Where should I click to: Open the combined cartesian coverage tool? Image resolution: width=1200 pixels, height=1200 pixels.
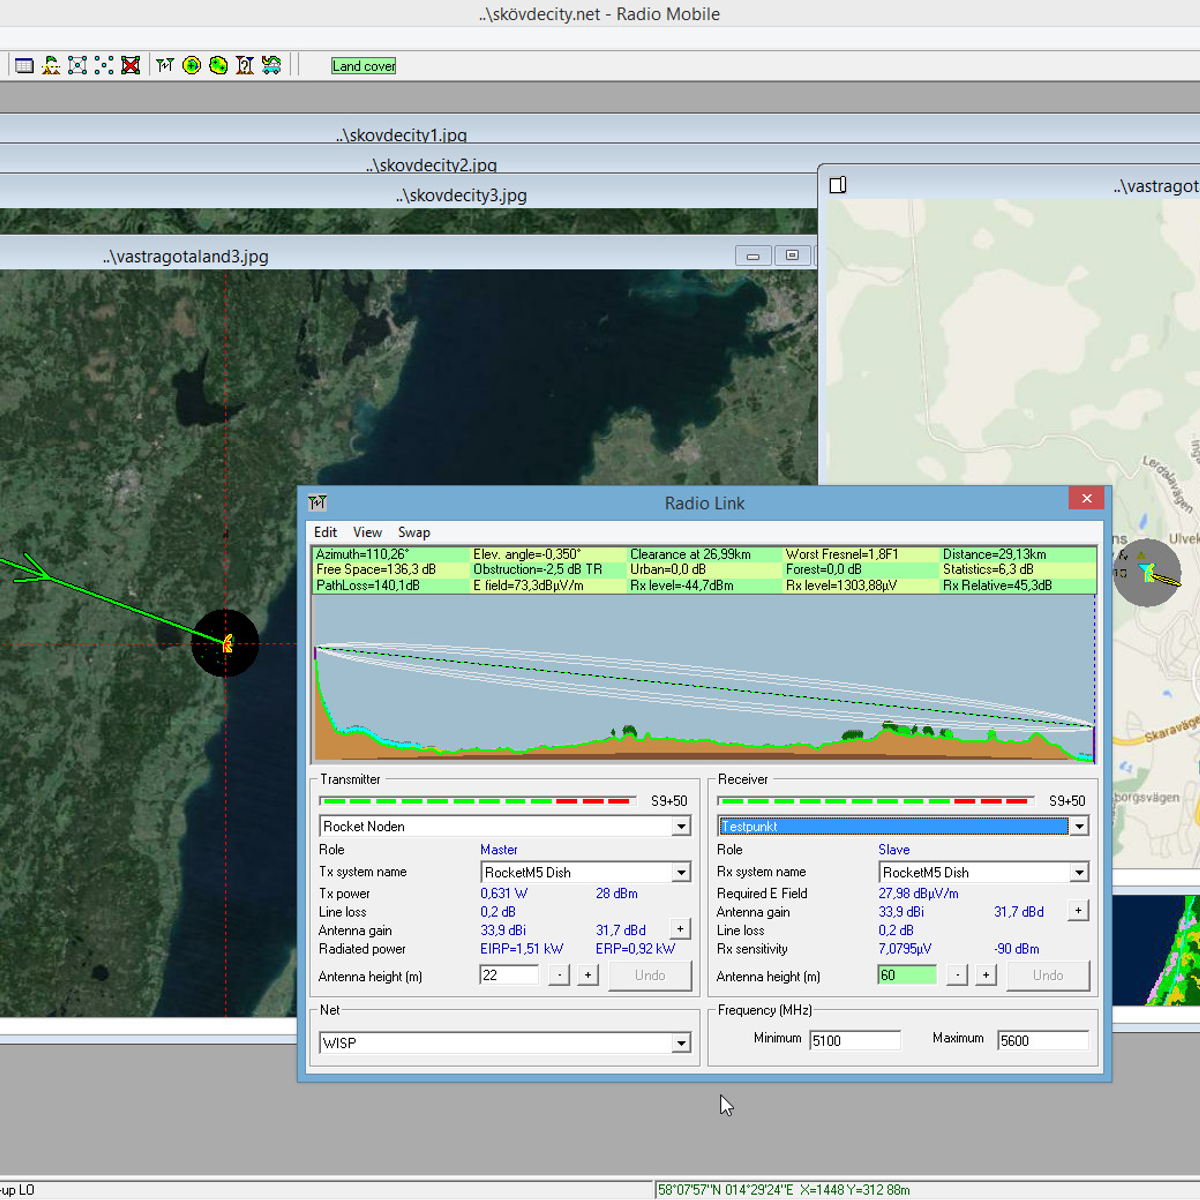[x=218, y=65]
